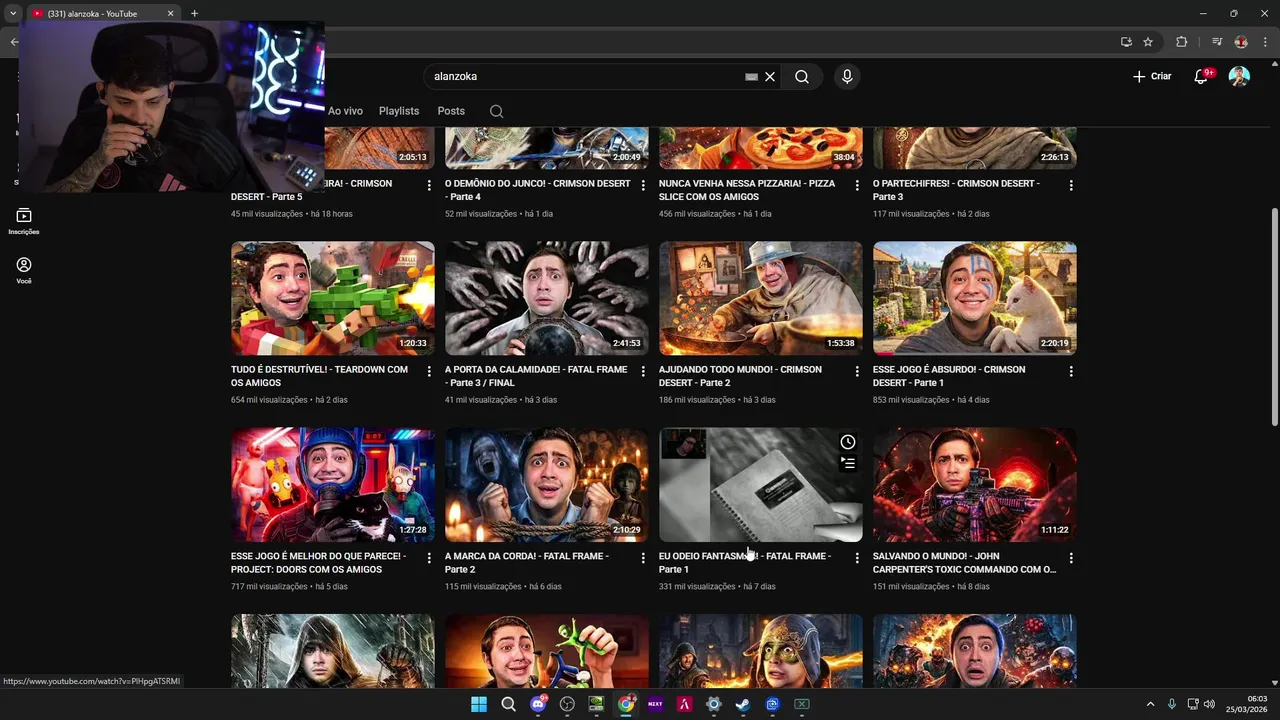Viewport: 1280px width, 720px height.
Task: Close the alanzoka YouTube tab
Action: coord(170,13)
